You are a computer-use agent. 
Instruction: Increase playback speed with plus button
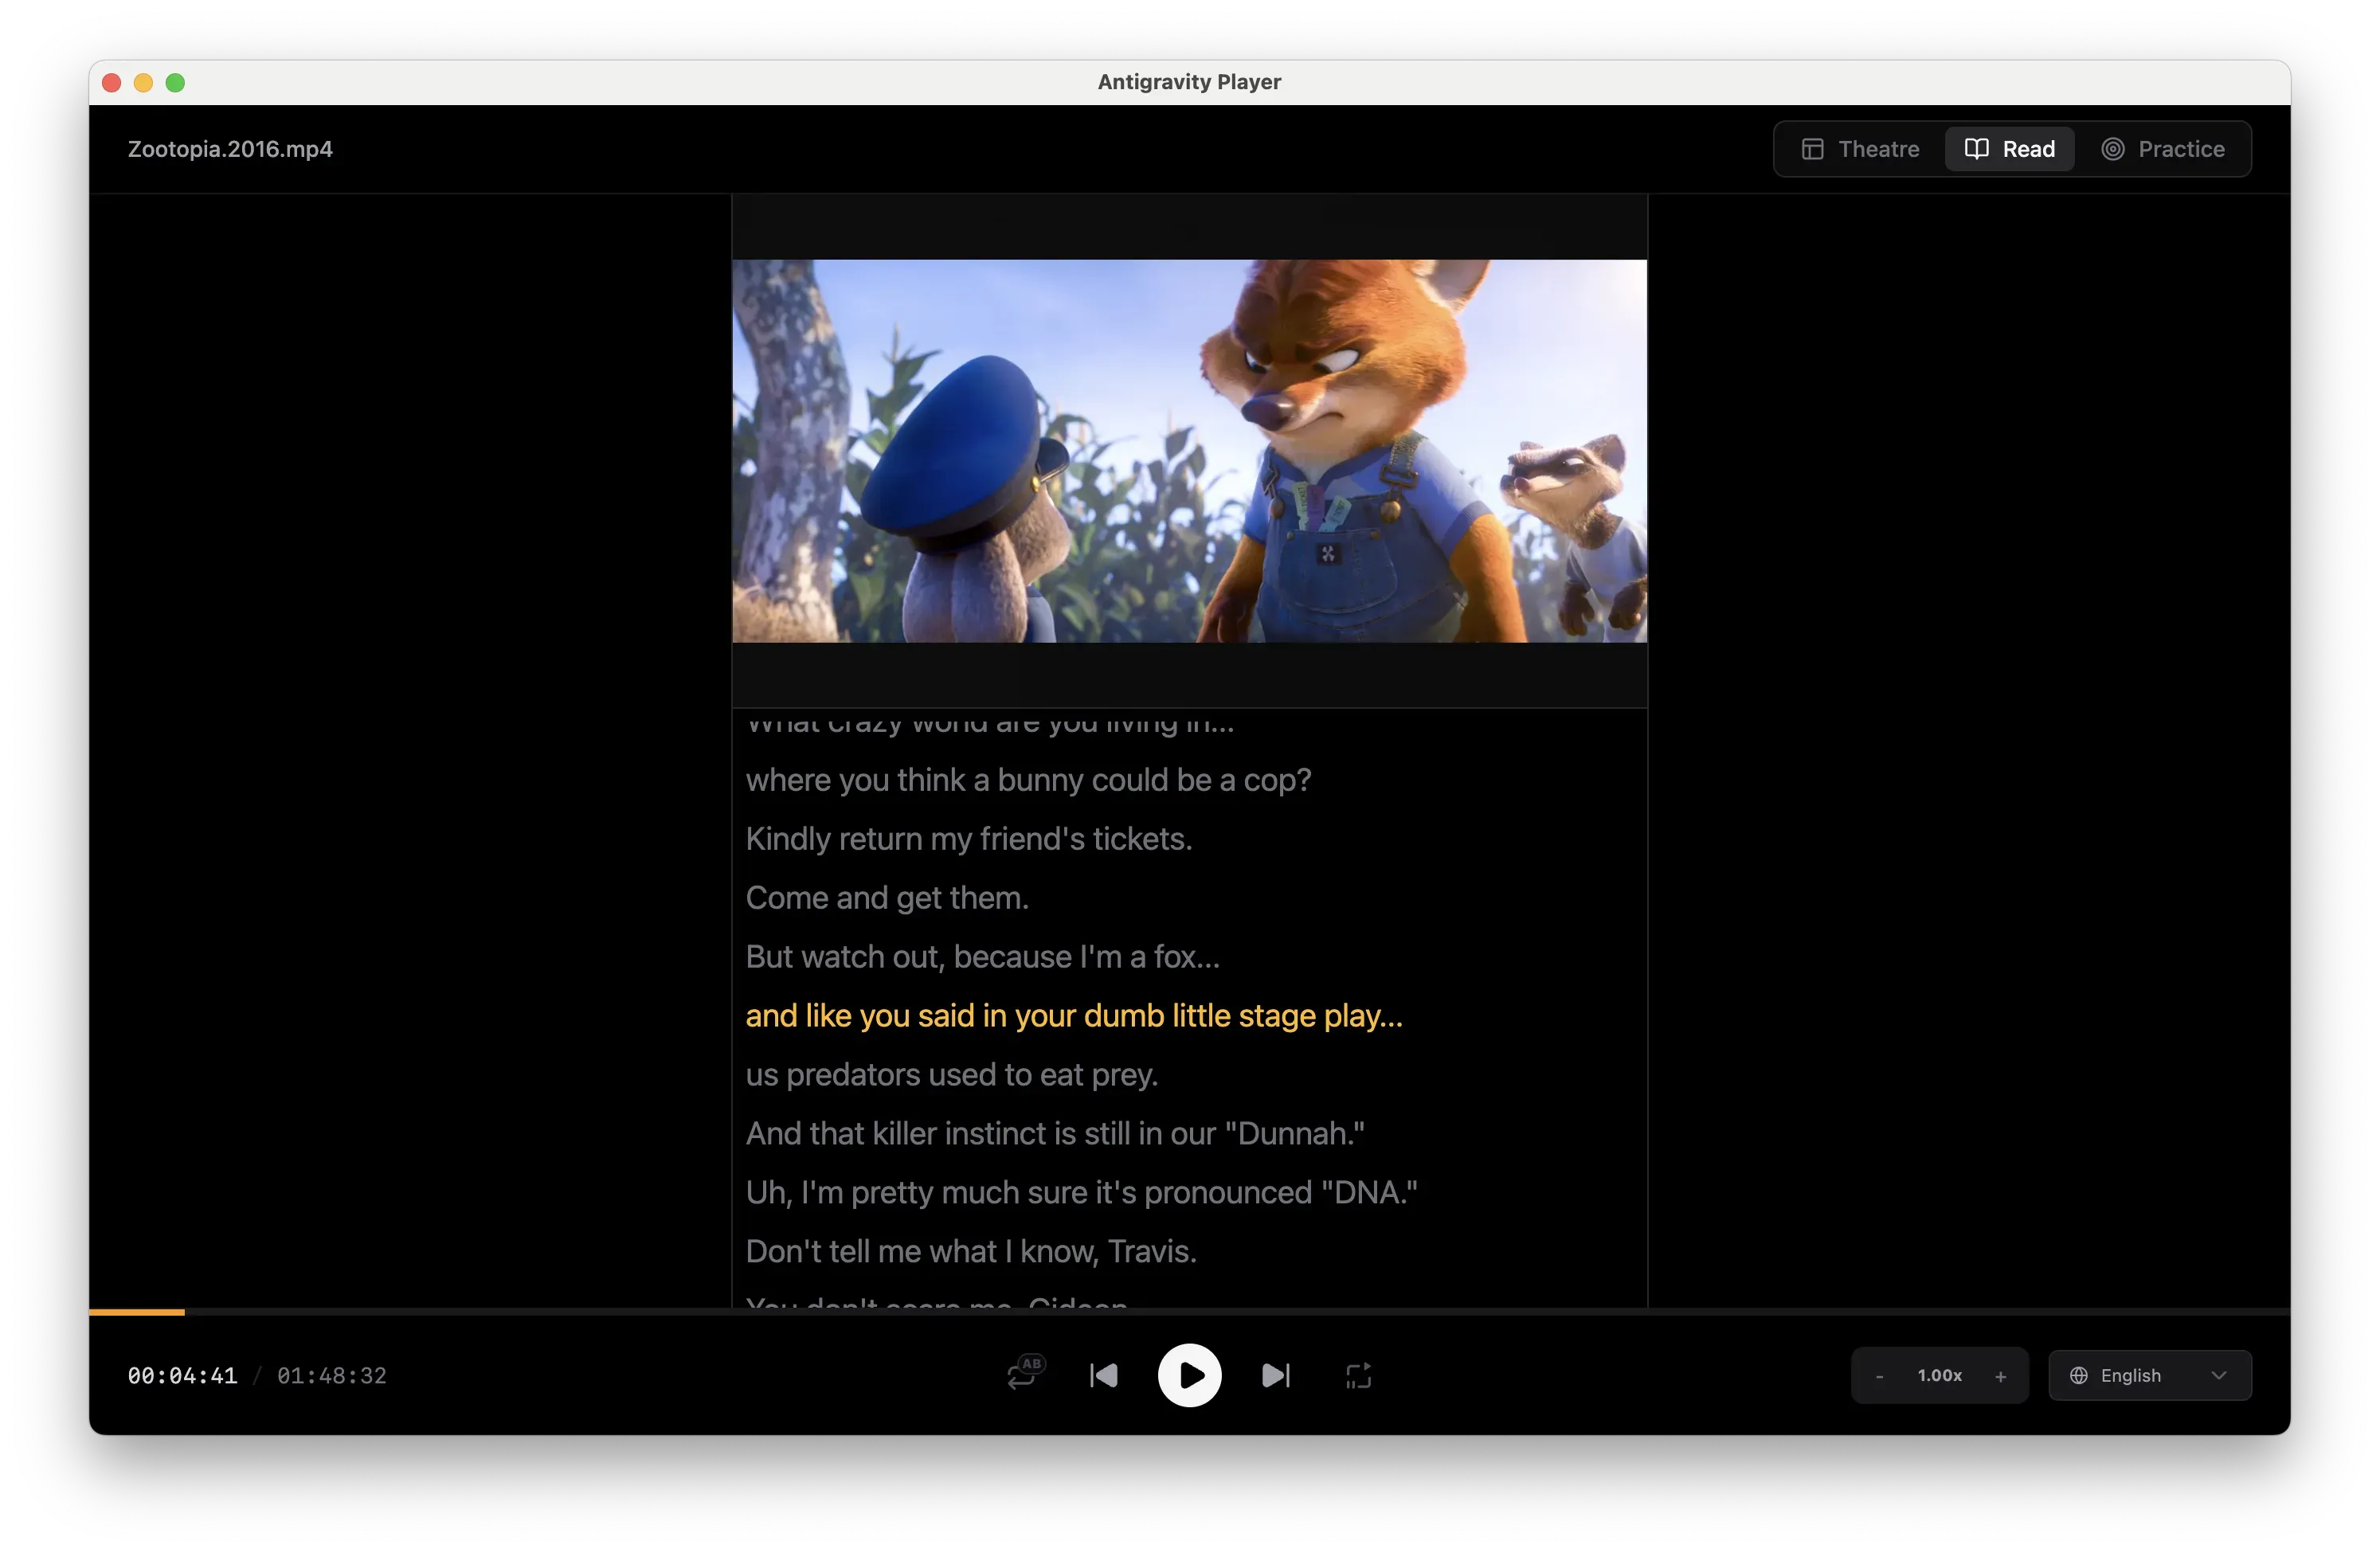[x=2000, y=1376]
